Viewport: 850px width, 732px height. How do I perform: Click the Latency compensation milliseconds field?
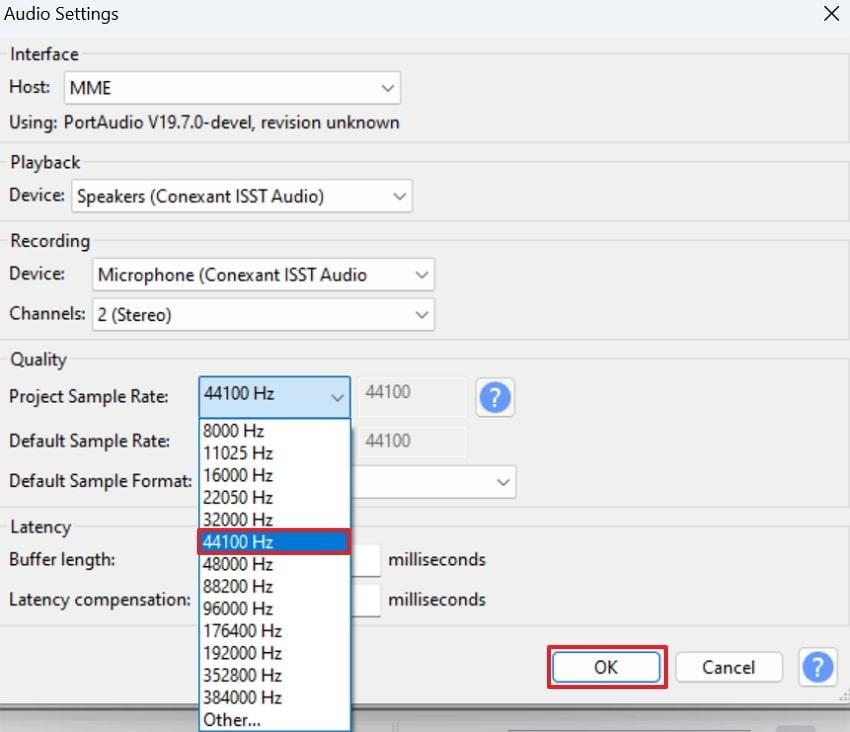[366, 600]
